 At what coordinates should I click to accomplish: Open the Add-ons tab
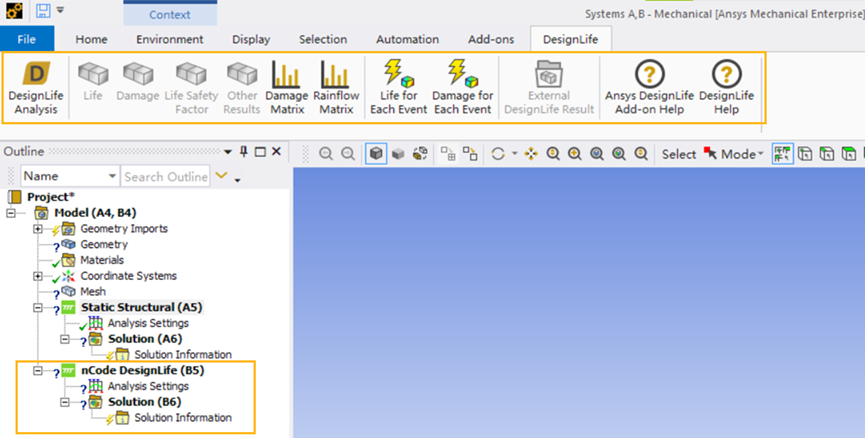click(491, 39)
